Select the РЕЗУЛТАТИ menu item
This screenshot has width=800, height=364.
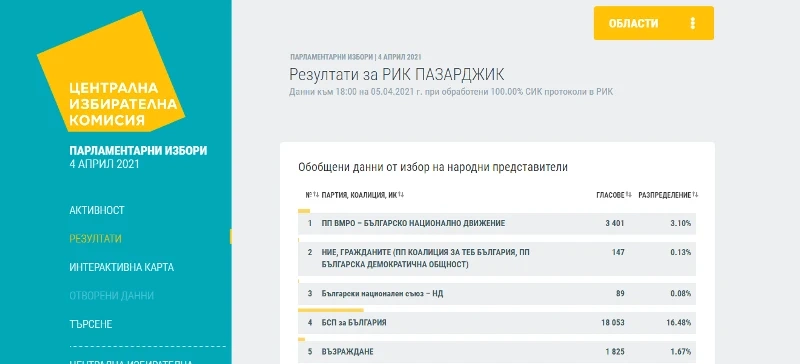click(95, 238)
